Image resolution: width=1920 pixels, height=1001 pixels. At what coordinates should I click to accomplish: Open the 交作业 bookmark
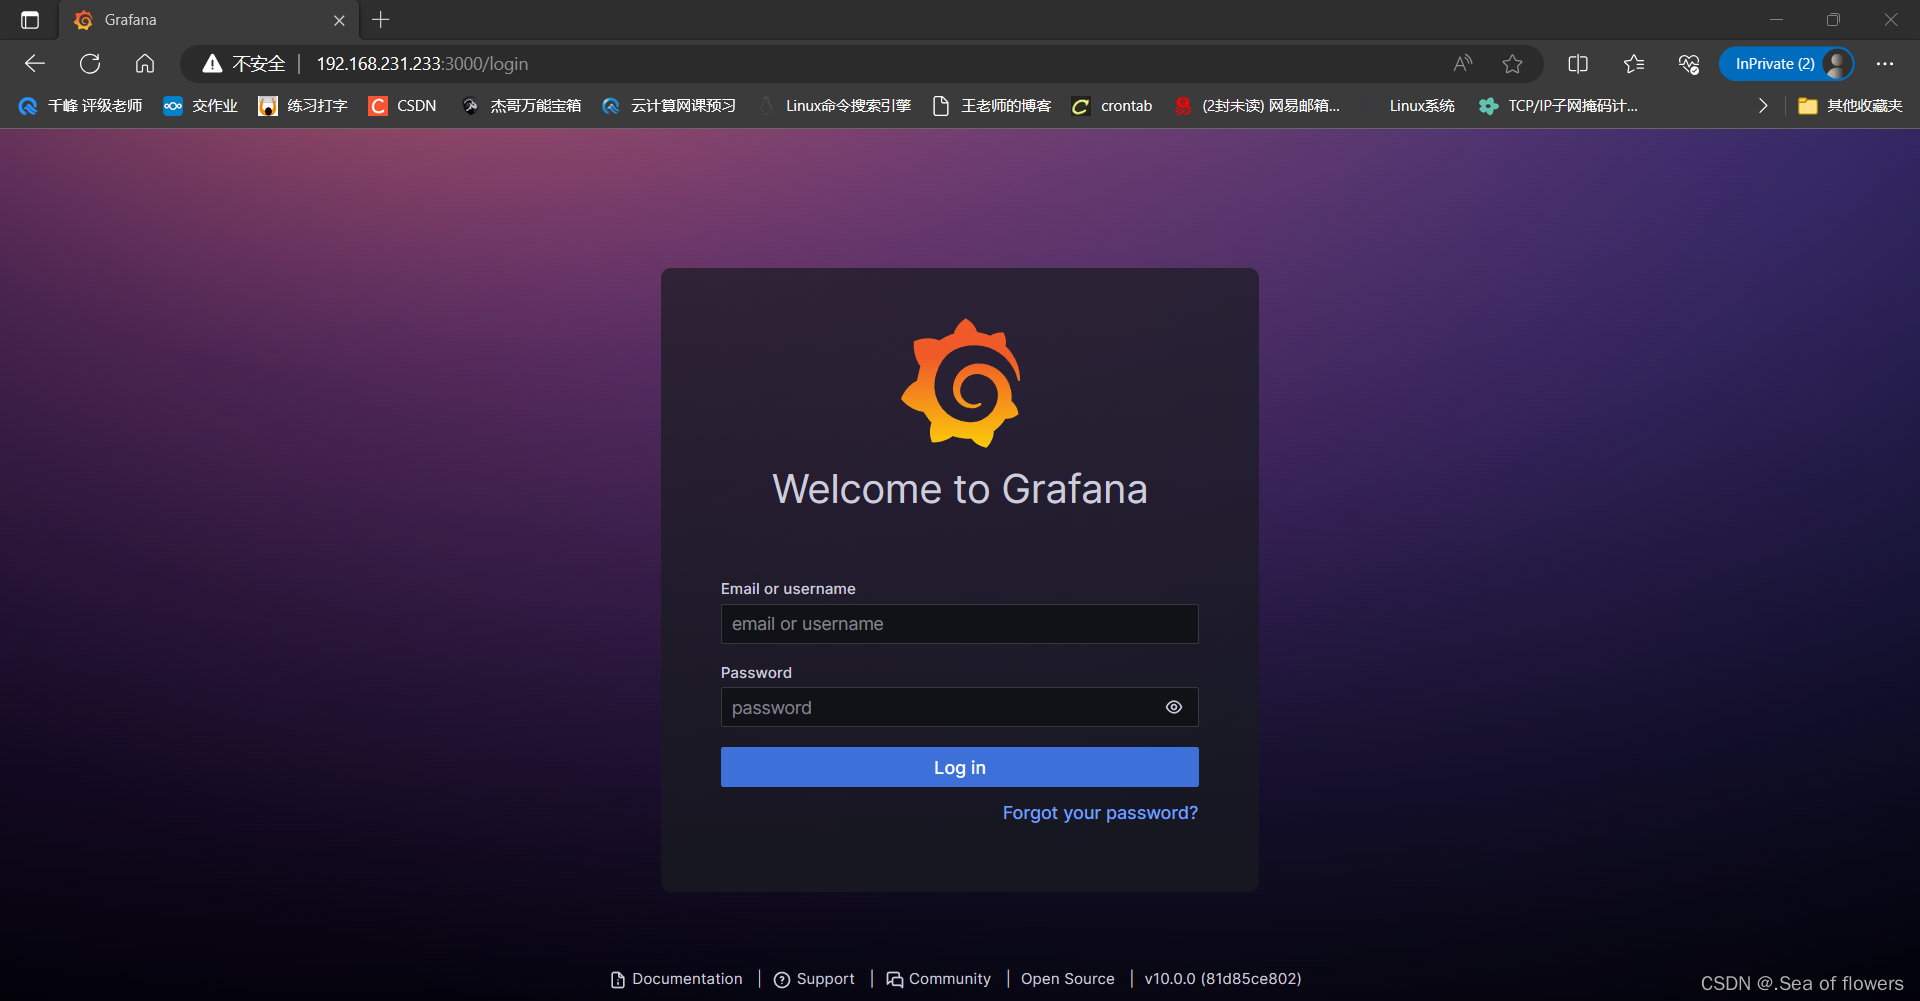(x=201, y=106)
